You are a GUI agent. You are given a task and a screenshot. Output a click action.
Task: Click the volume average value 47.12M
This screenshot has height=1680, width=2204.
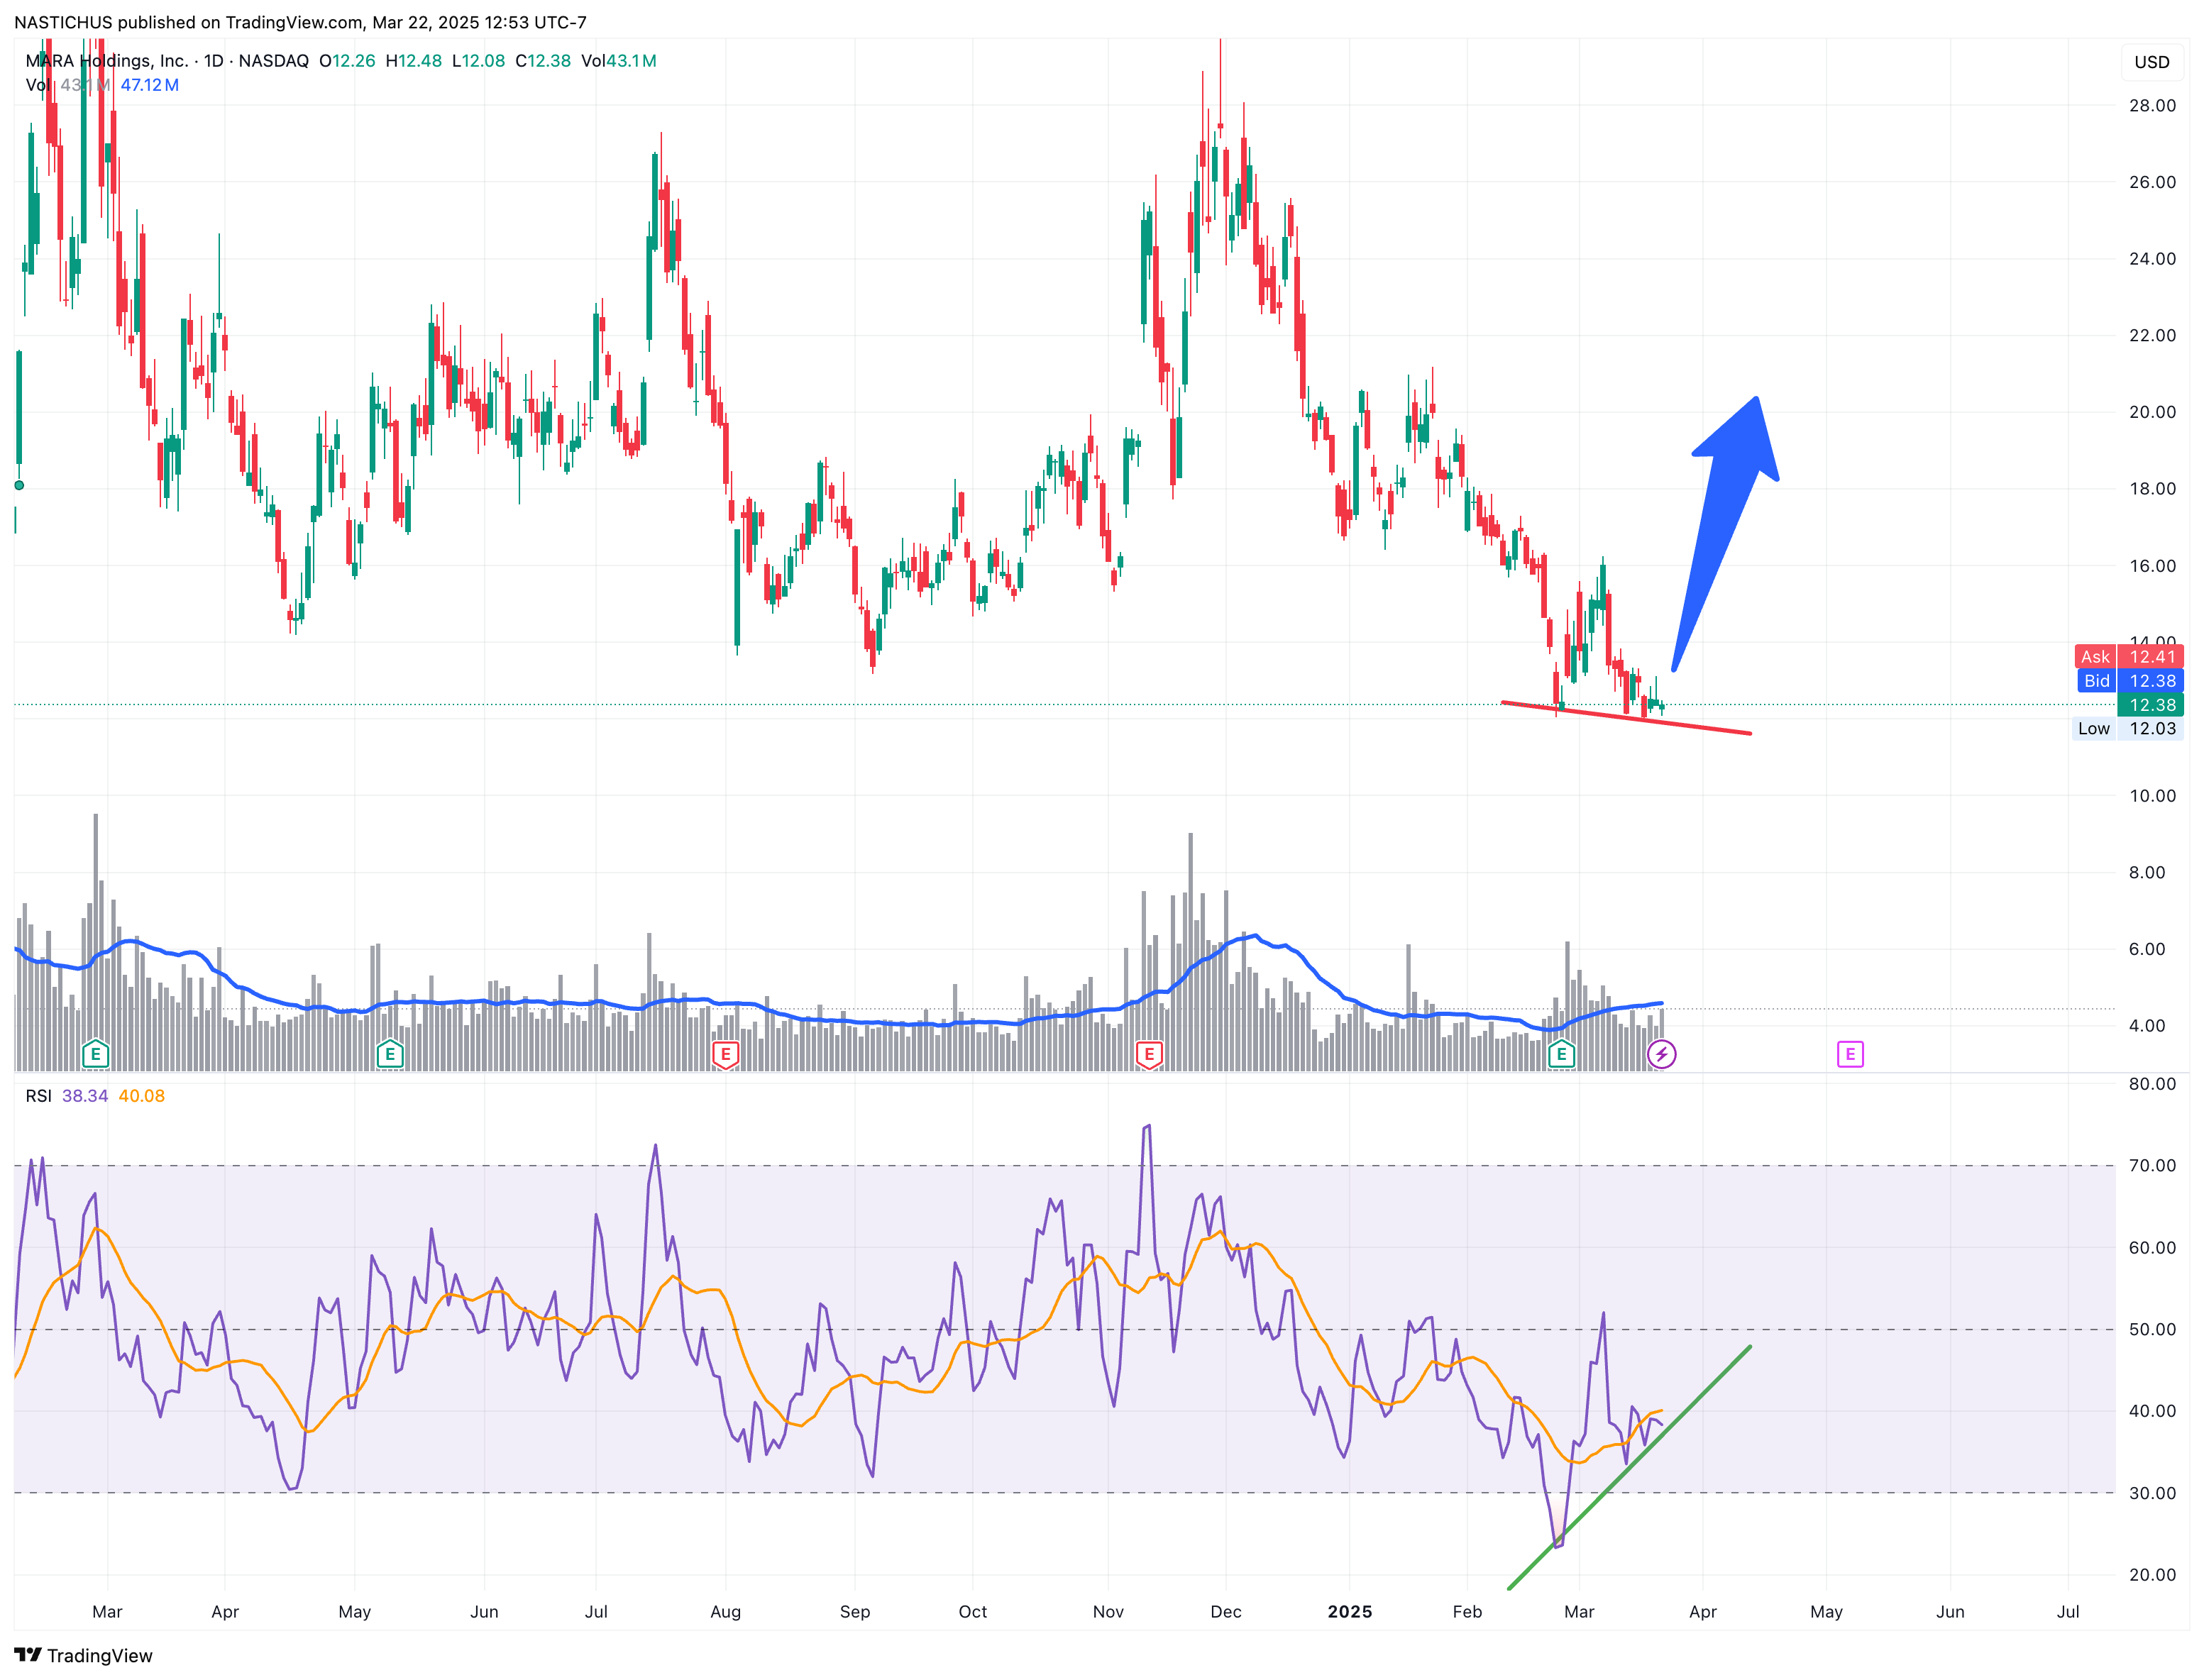pos(150,85)
